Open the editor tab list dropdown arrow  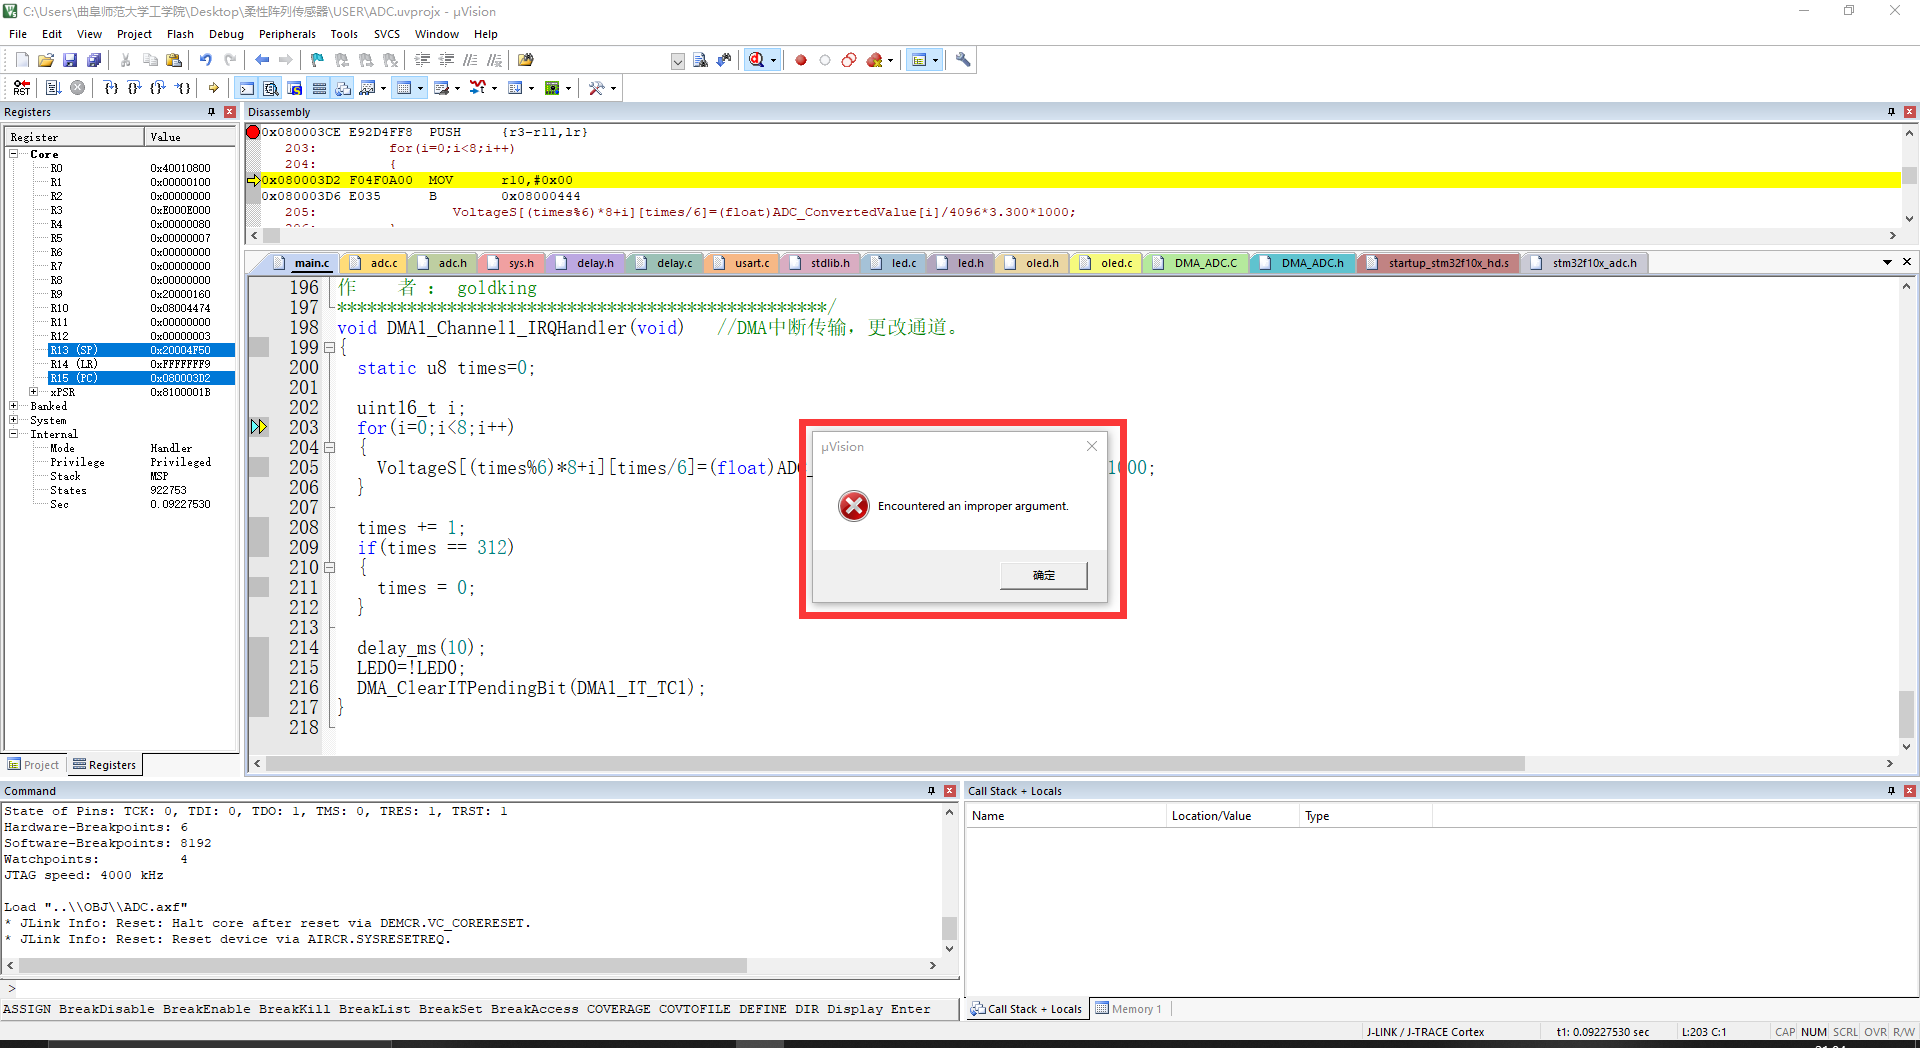(1887, 262)
